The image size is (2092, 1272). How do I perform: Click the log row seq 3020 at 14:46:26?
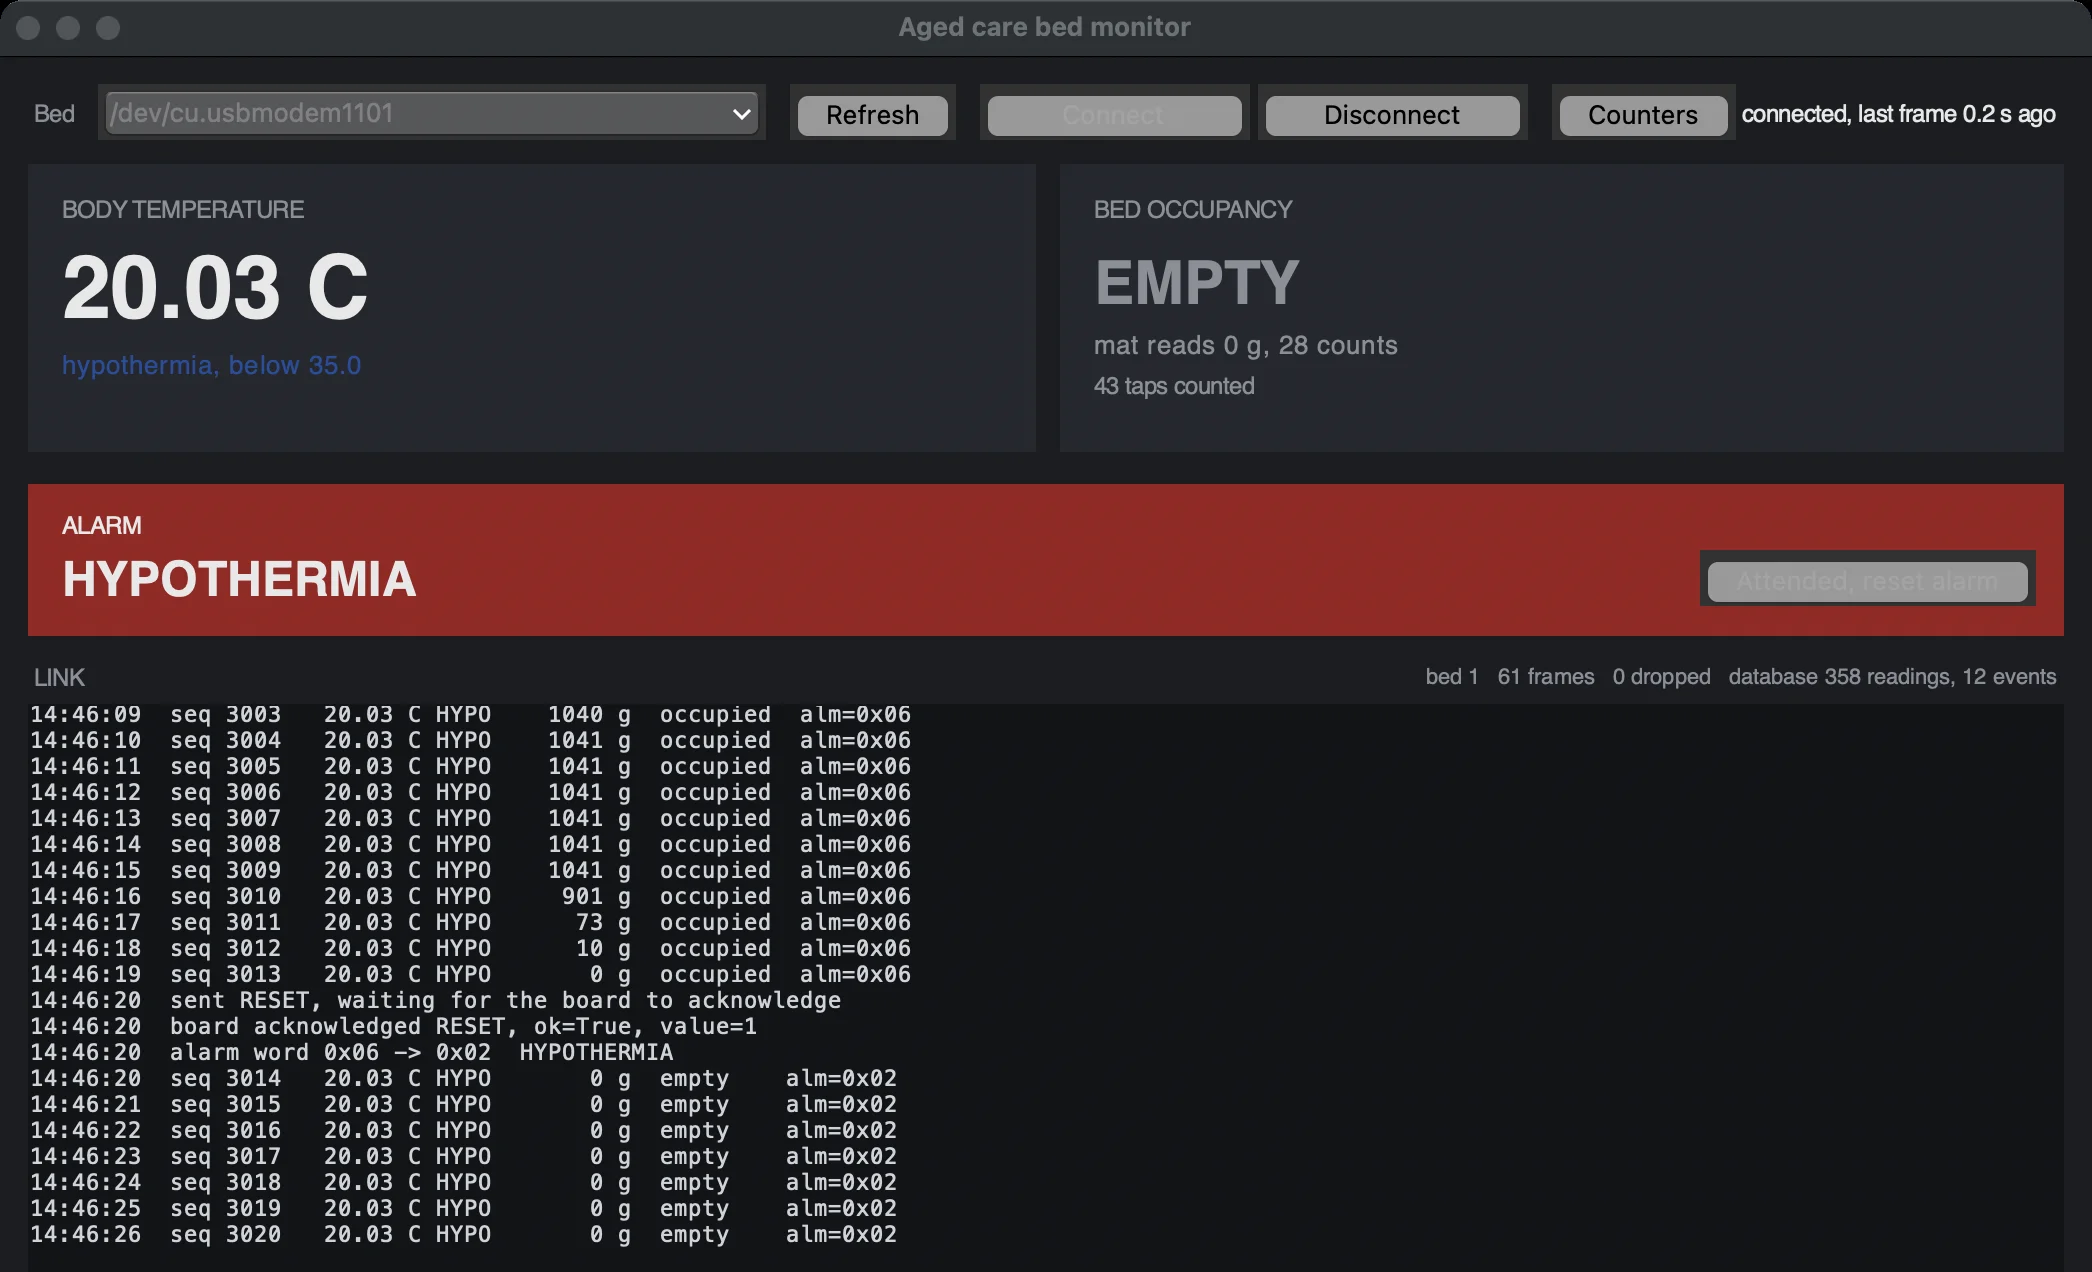click(463, 1234)
